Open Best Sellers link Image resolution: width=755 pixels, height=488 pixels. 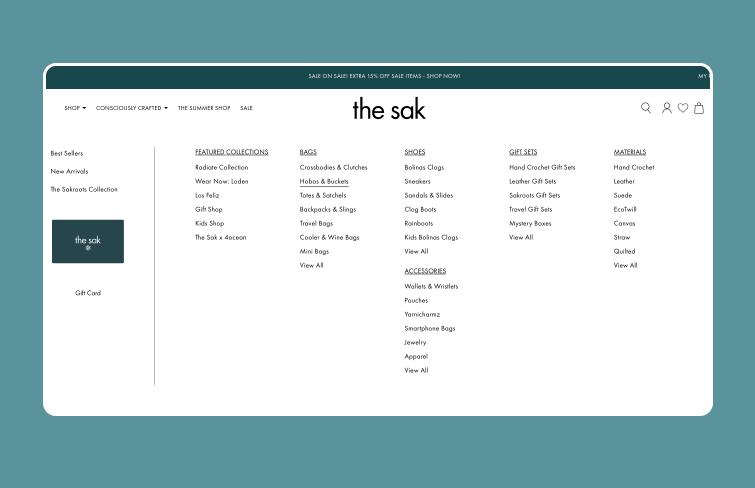pyautogui.click(x=67, y=153)
